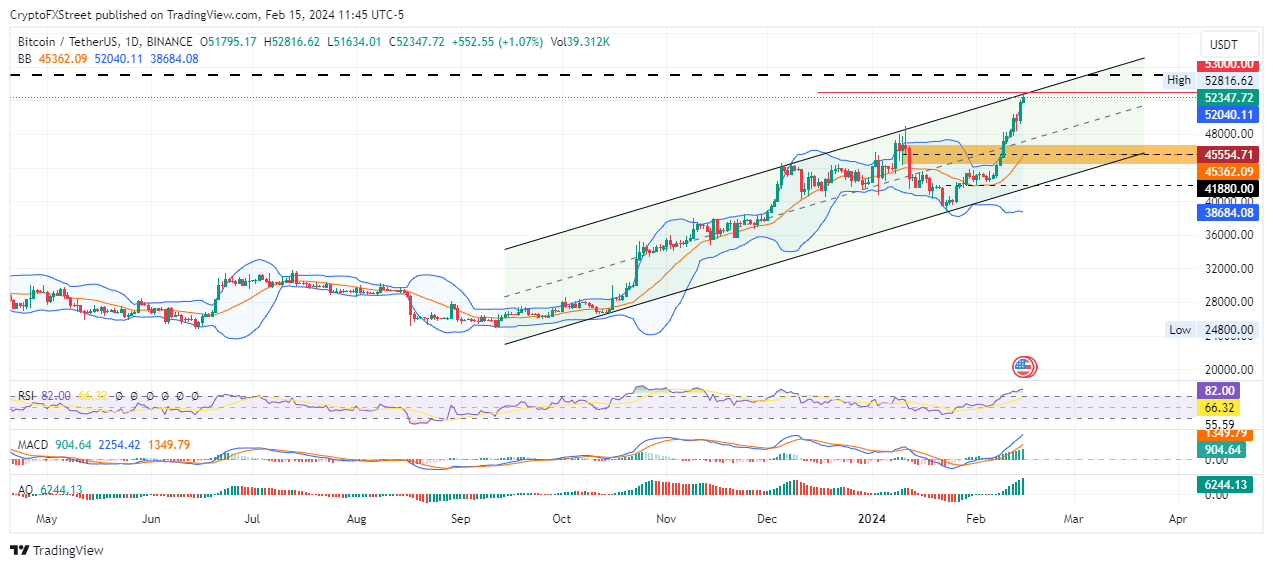
Task: Click the red 53000.00 price level label
Action: click(1227, 64)
